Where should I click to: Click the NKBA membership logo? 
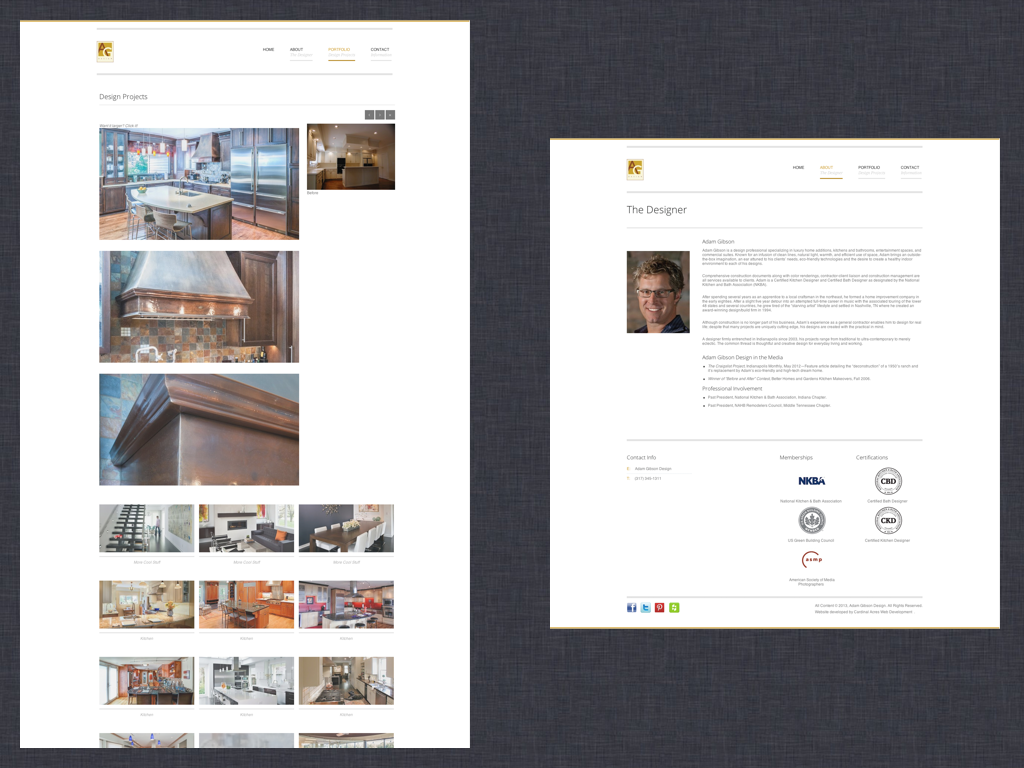click(811, 481)
